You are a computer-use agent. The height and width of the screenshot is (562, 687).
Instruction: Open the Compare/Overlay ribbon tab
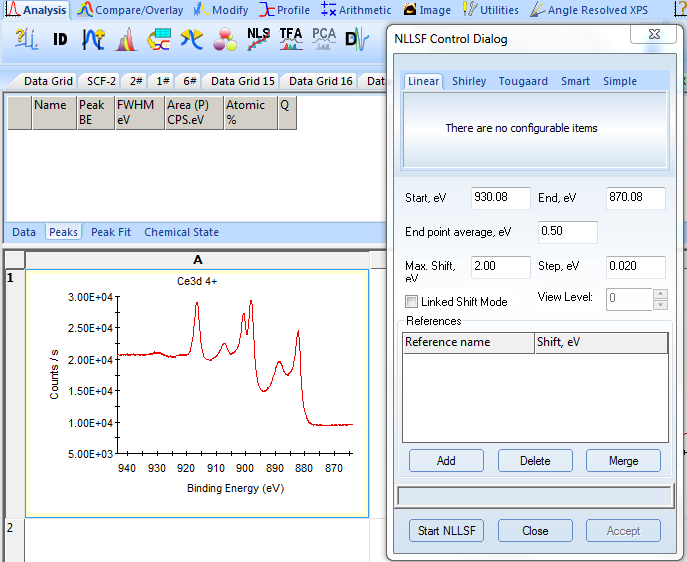pos(131,10)
